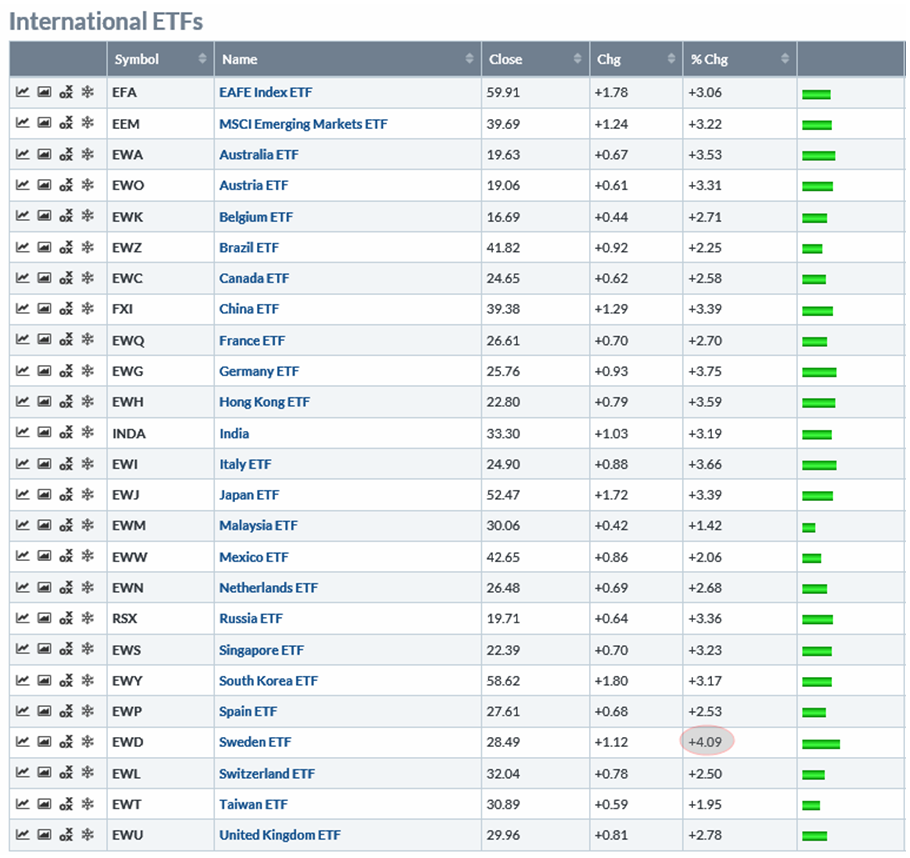Click the P&F chart icon for EWJ

(x=66, y=495)
